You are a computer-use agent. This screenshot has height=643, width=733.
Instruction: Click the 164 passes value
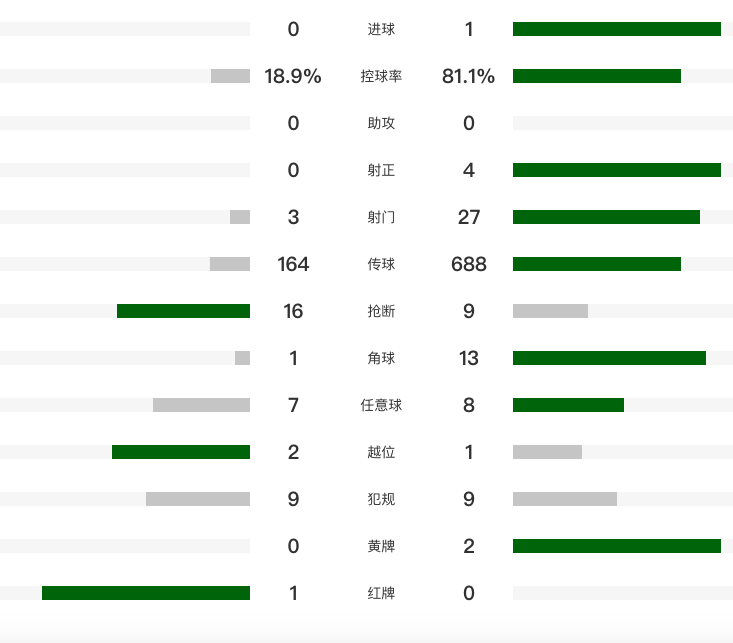pyautogui.click(x=293, y=264)
